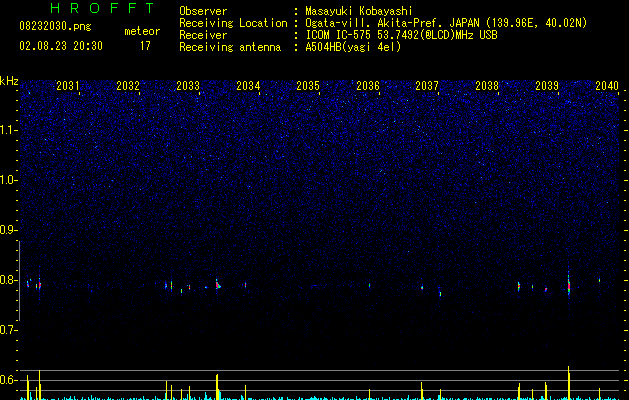Click the 2040 time marker
The width and height of the screenshot is (629, 400).
click(x=607, y=85)
